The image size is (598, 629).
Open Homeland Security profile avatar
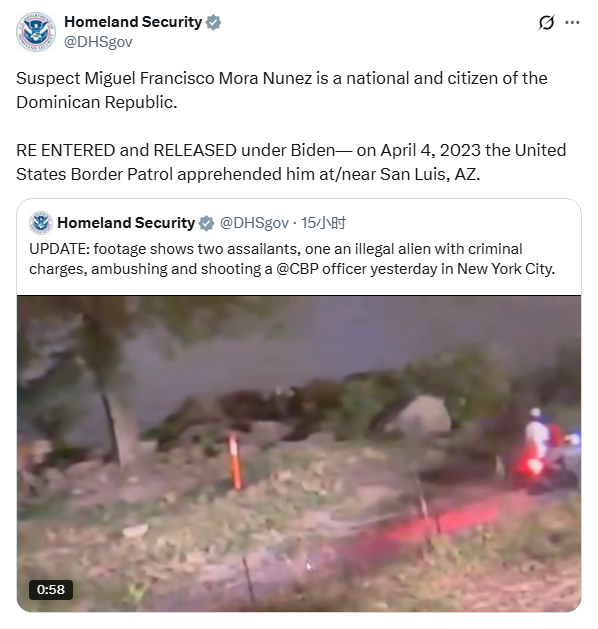point(36,32)
